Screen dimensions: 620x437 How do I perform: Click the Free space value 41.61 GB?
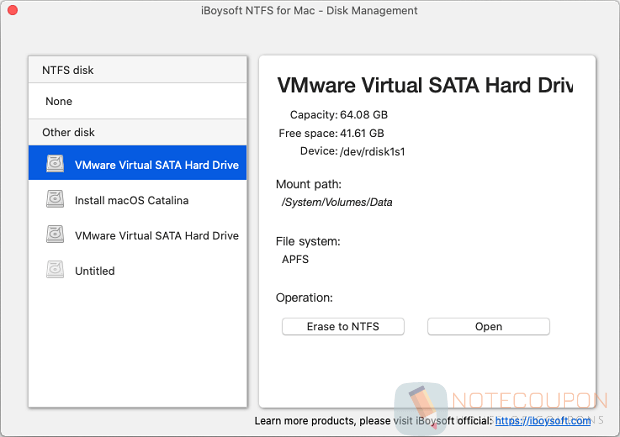(362, 133)
